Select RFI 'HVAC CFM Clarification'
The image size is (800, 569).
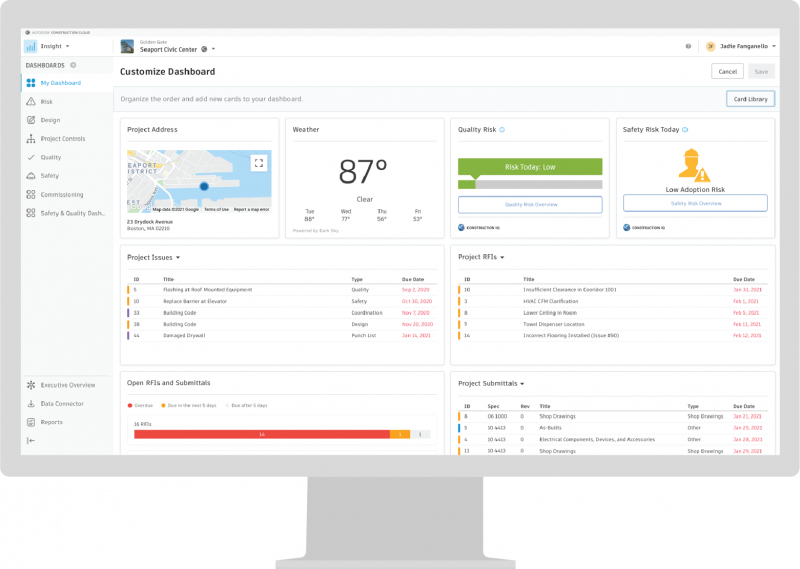(x=613, y=301)
